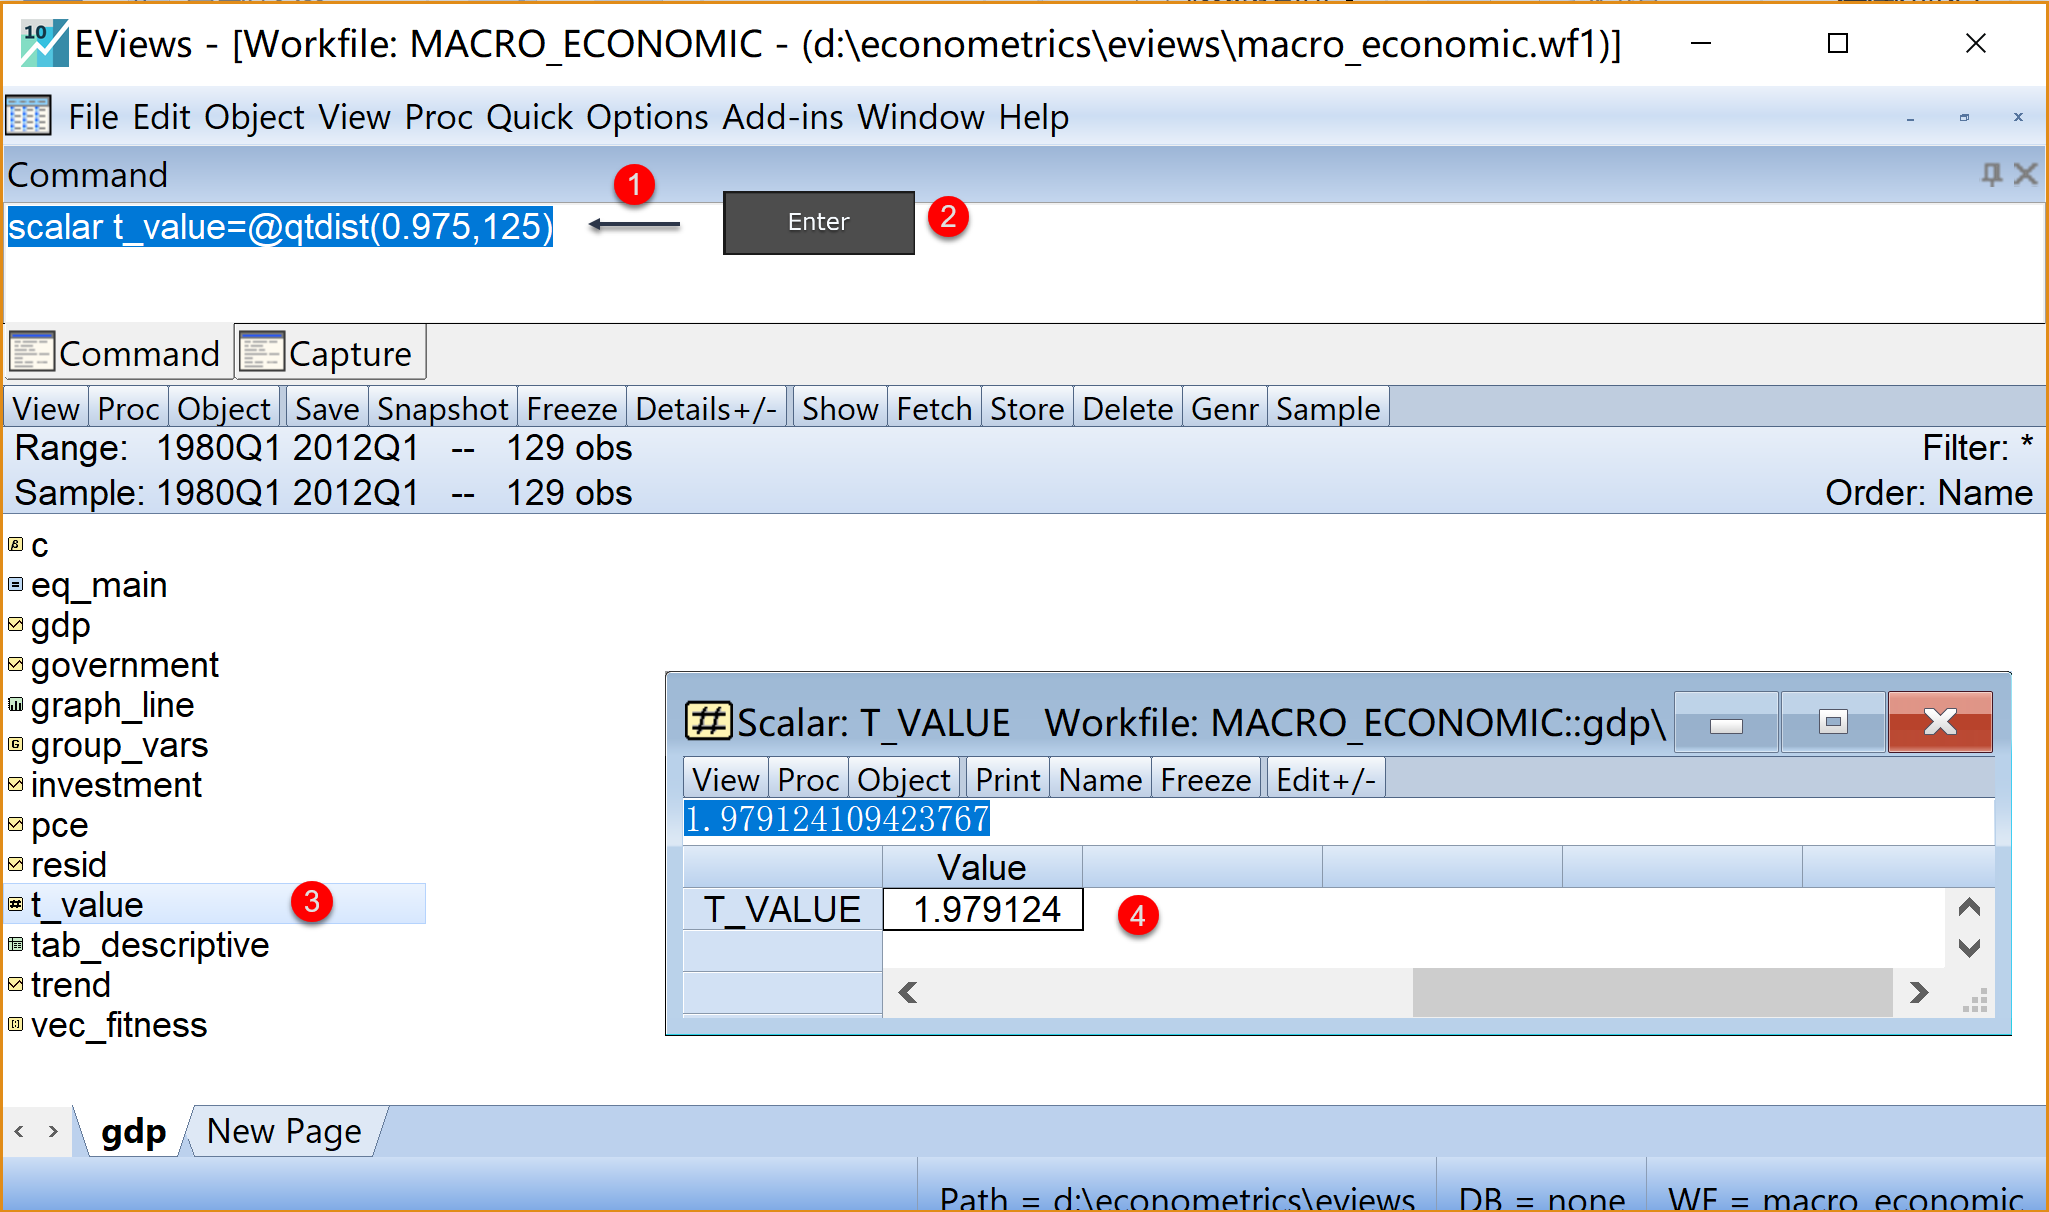
Task: Open the New Page workfile tab
Action: pos(284,1131)
